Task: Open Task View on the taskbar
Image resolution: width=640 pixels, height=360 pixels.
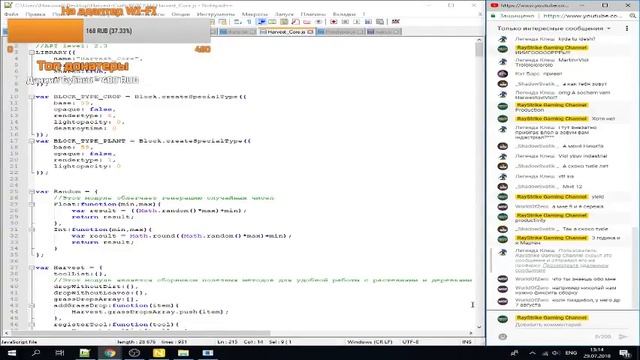Action: click(60, 353)
